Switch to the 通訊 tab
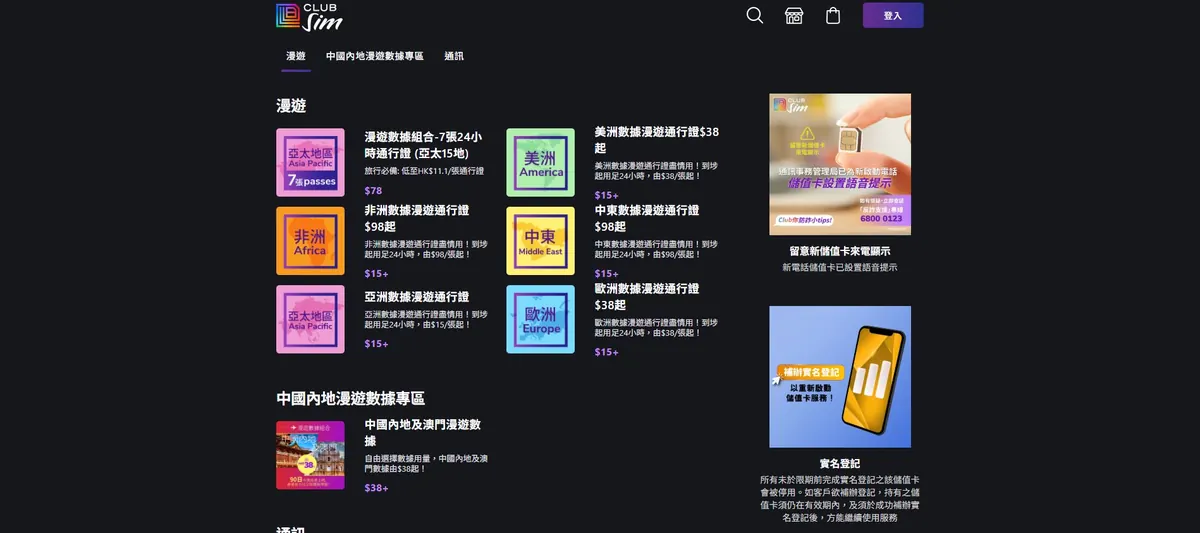This screenshot has width=1200, height=533. pyautogui.click(x=454, y=56)
